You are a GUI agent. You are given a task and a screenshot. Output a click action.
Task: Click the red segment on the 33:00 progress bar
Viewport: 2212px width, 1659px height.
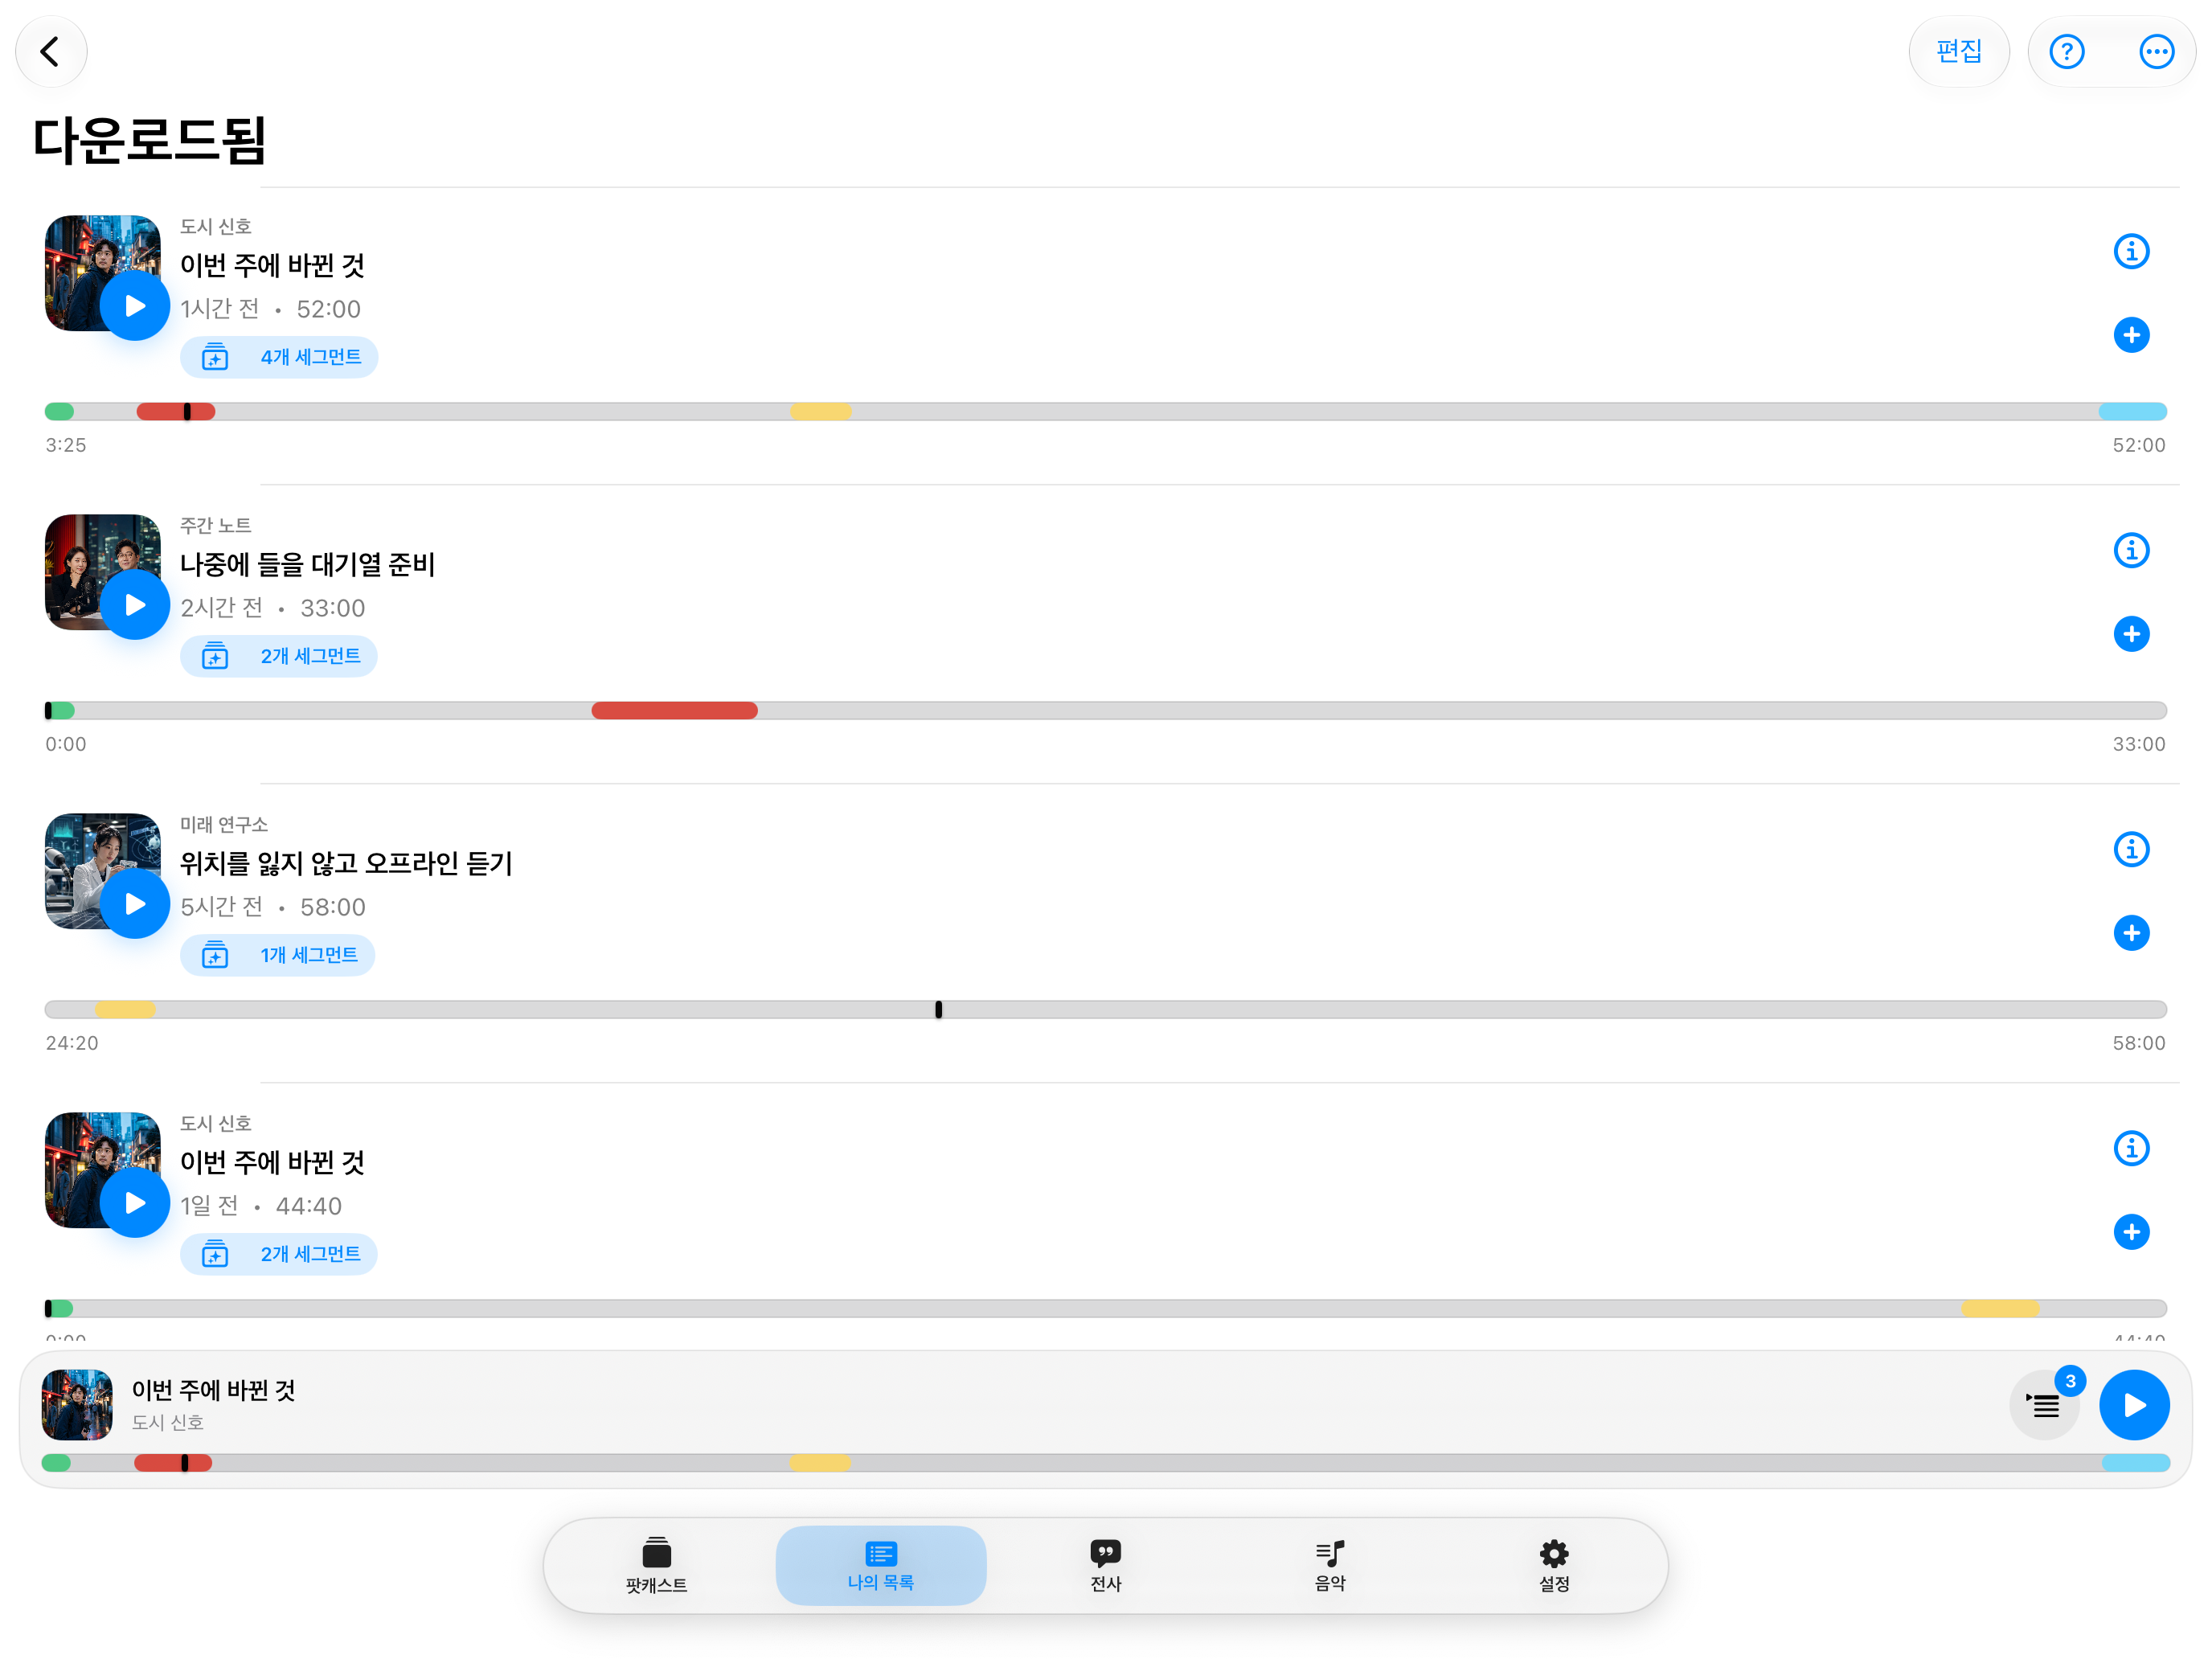tap(674, 711)
